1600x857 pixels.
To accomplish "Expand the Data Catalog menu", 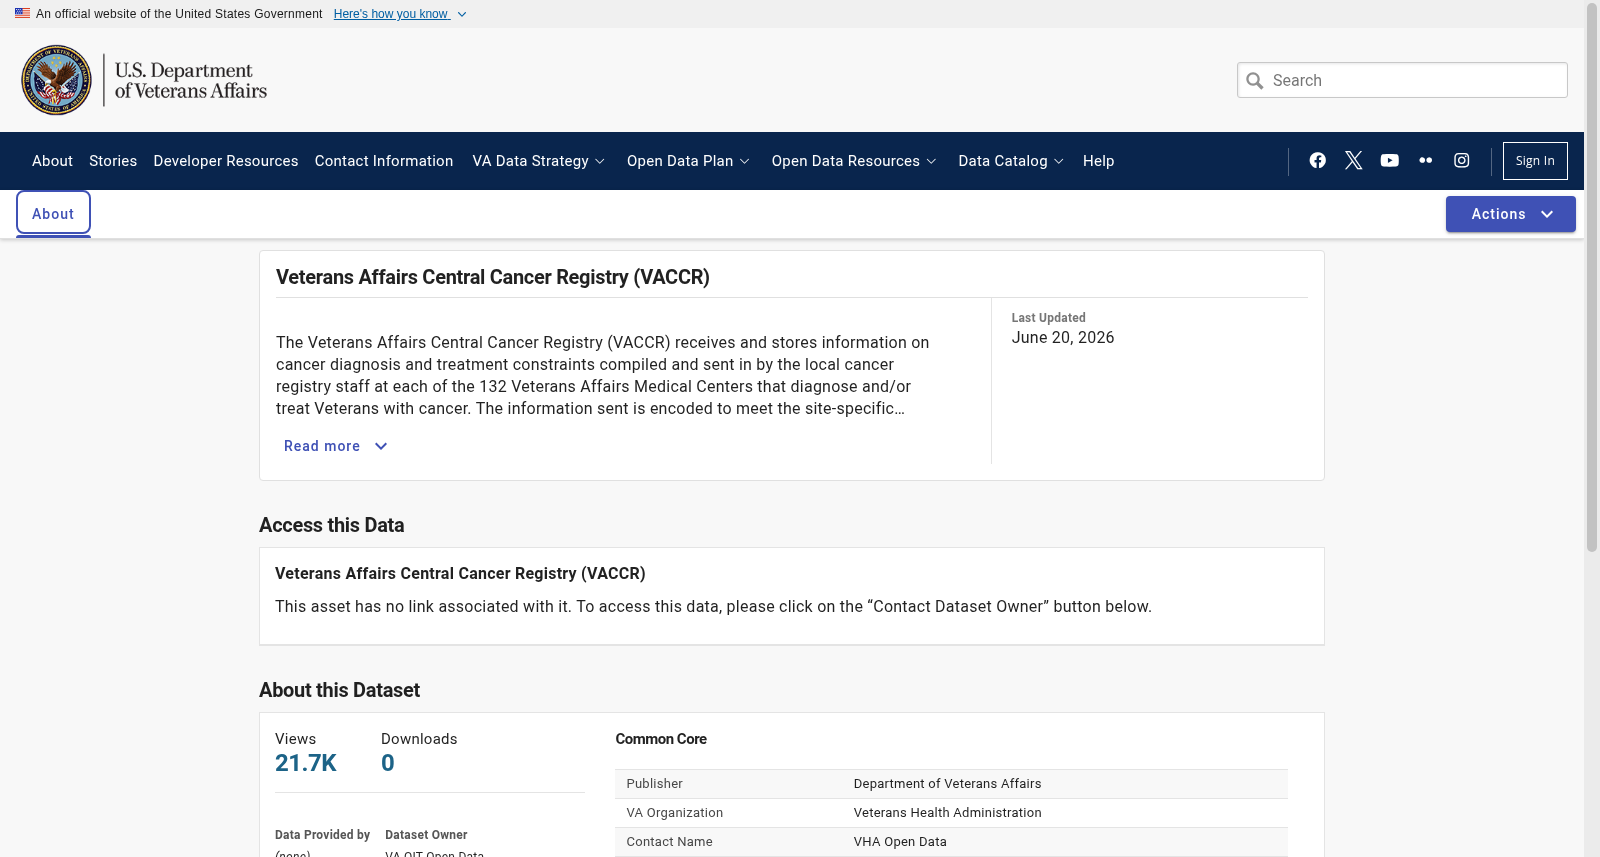I will [x=1011, y=161].
